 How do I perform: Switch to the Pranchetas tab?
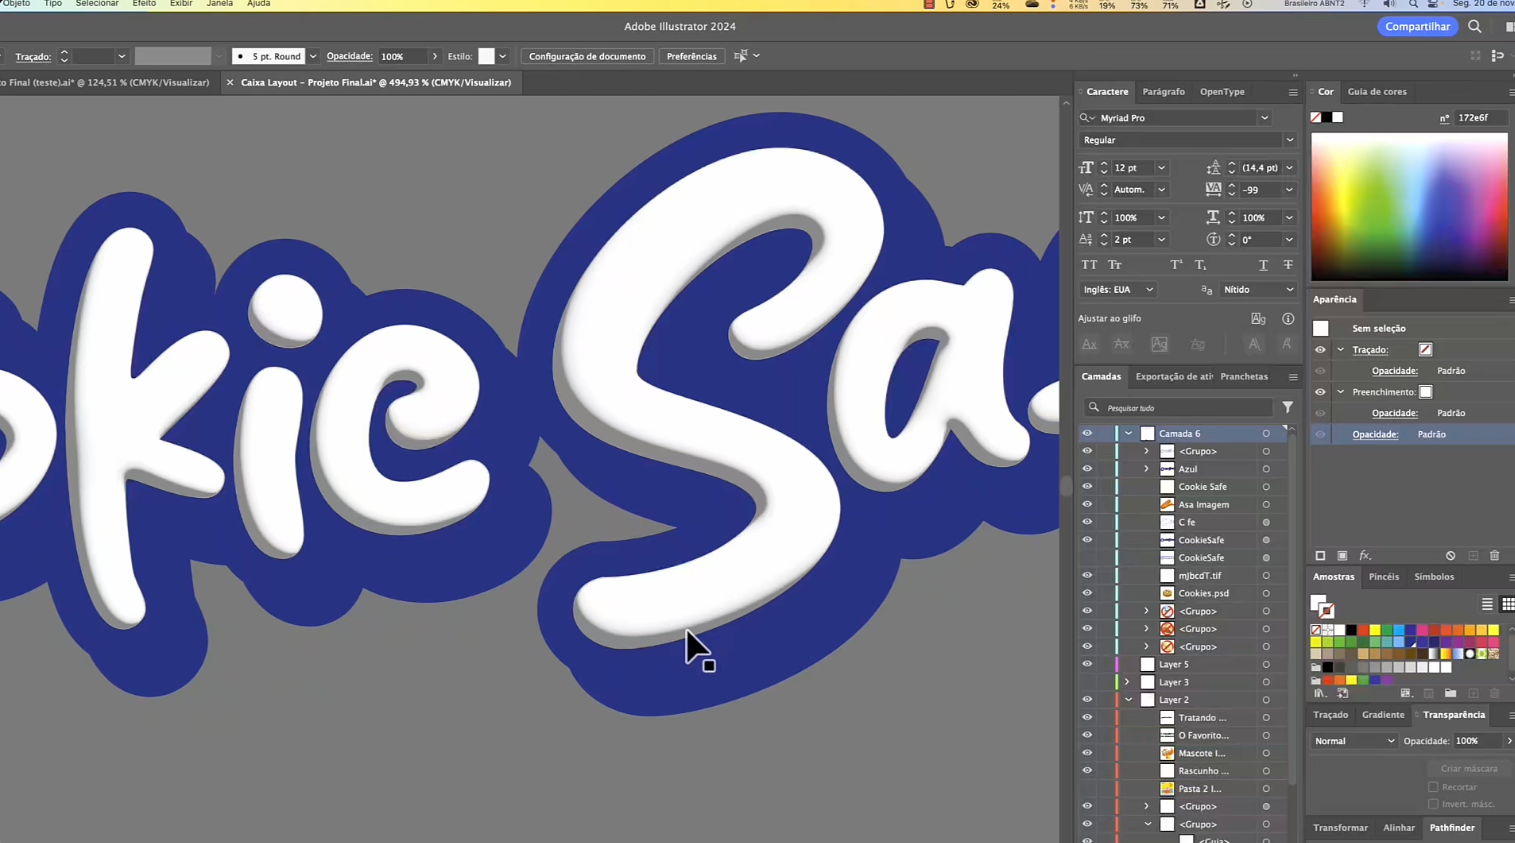[x=1244, y=377]
